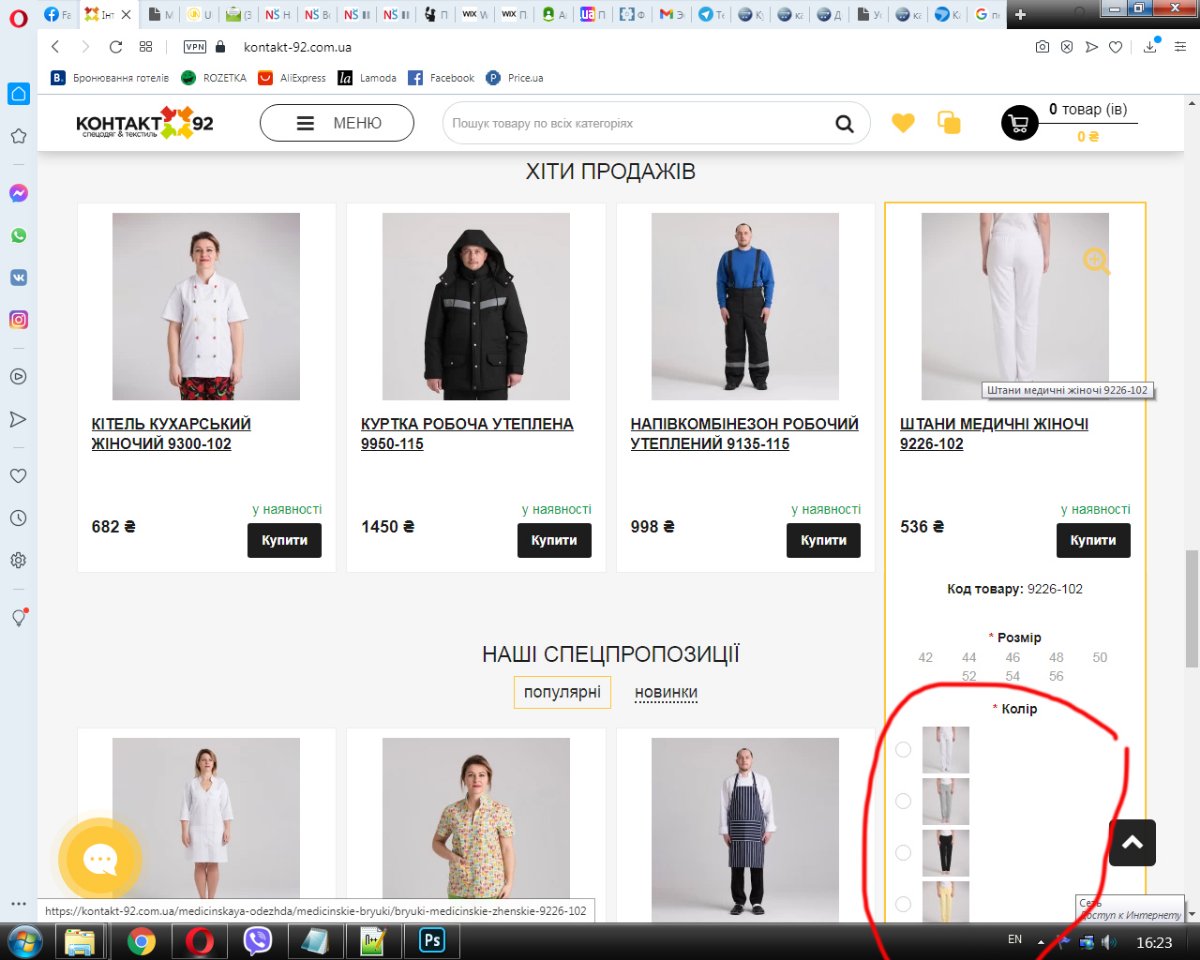Click the search magnifier on the site
The height and width of the screenshot is (960, 1200).
[x=845, y=124]
